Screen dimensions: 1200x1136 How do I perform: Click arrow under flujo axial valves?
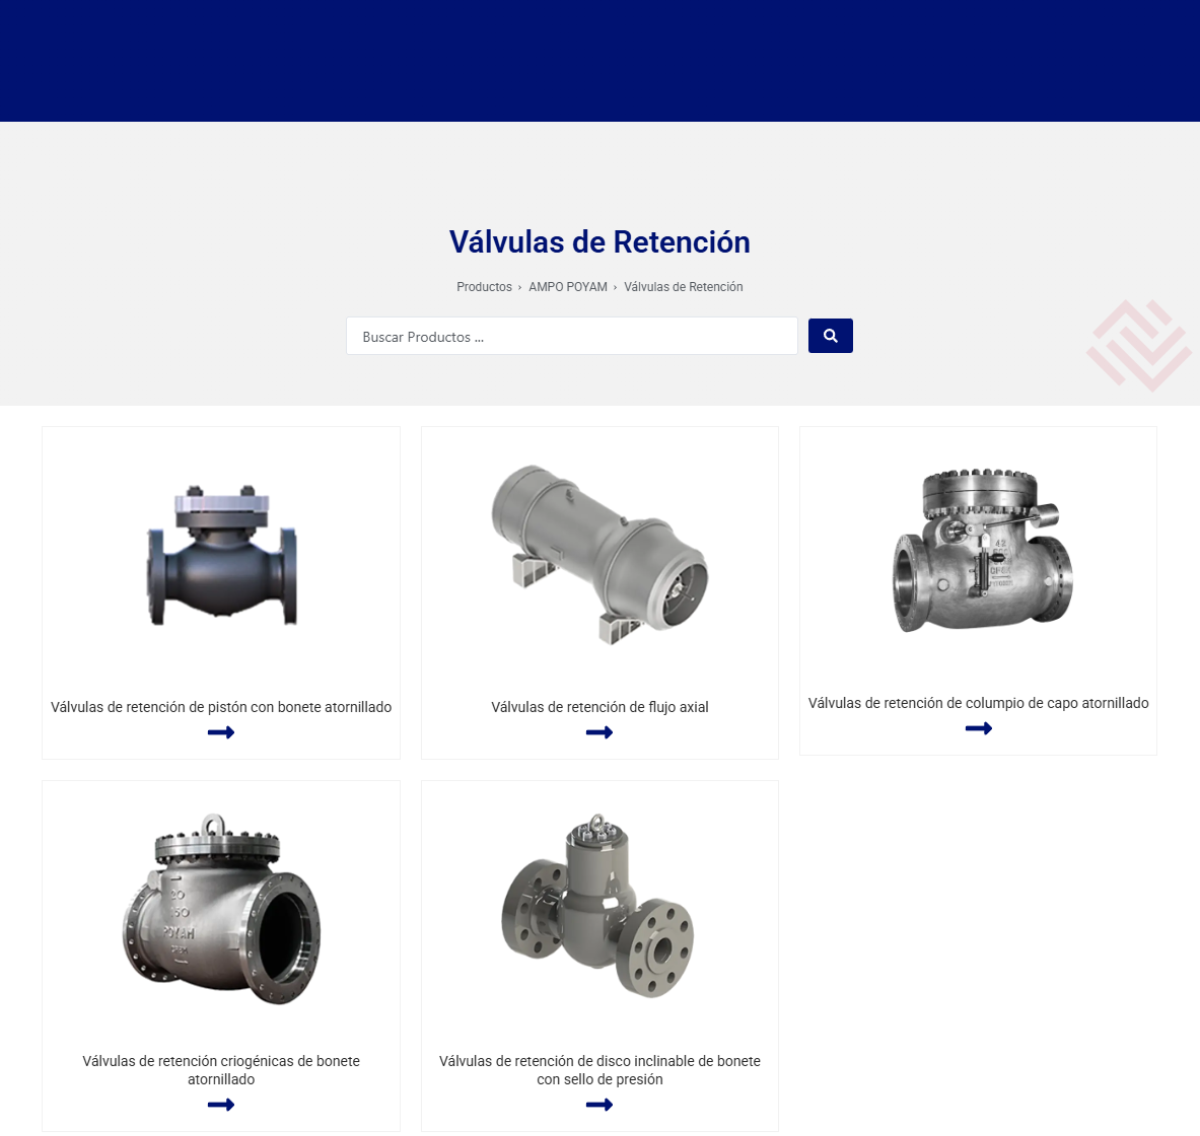(x=599, y=733)
